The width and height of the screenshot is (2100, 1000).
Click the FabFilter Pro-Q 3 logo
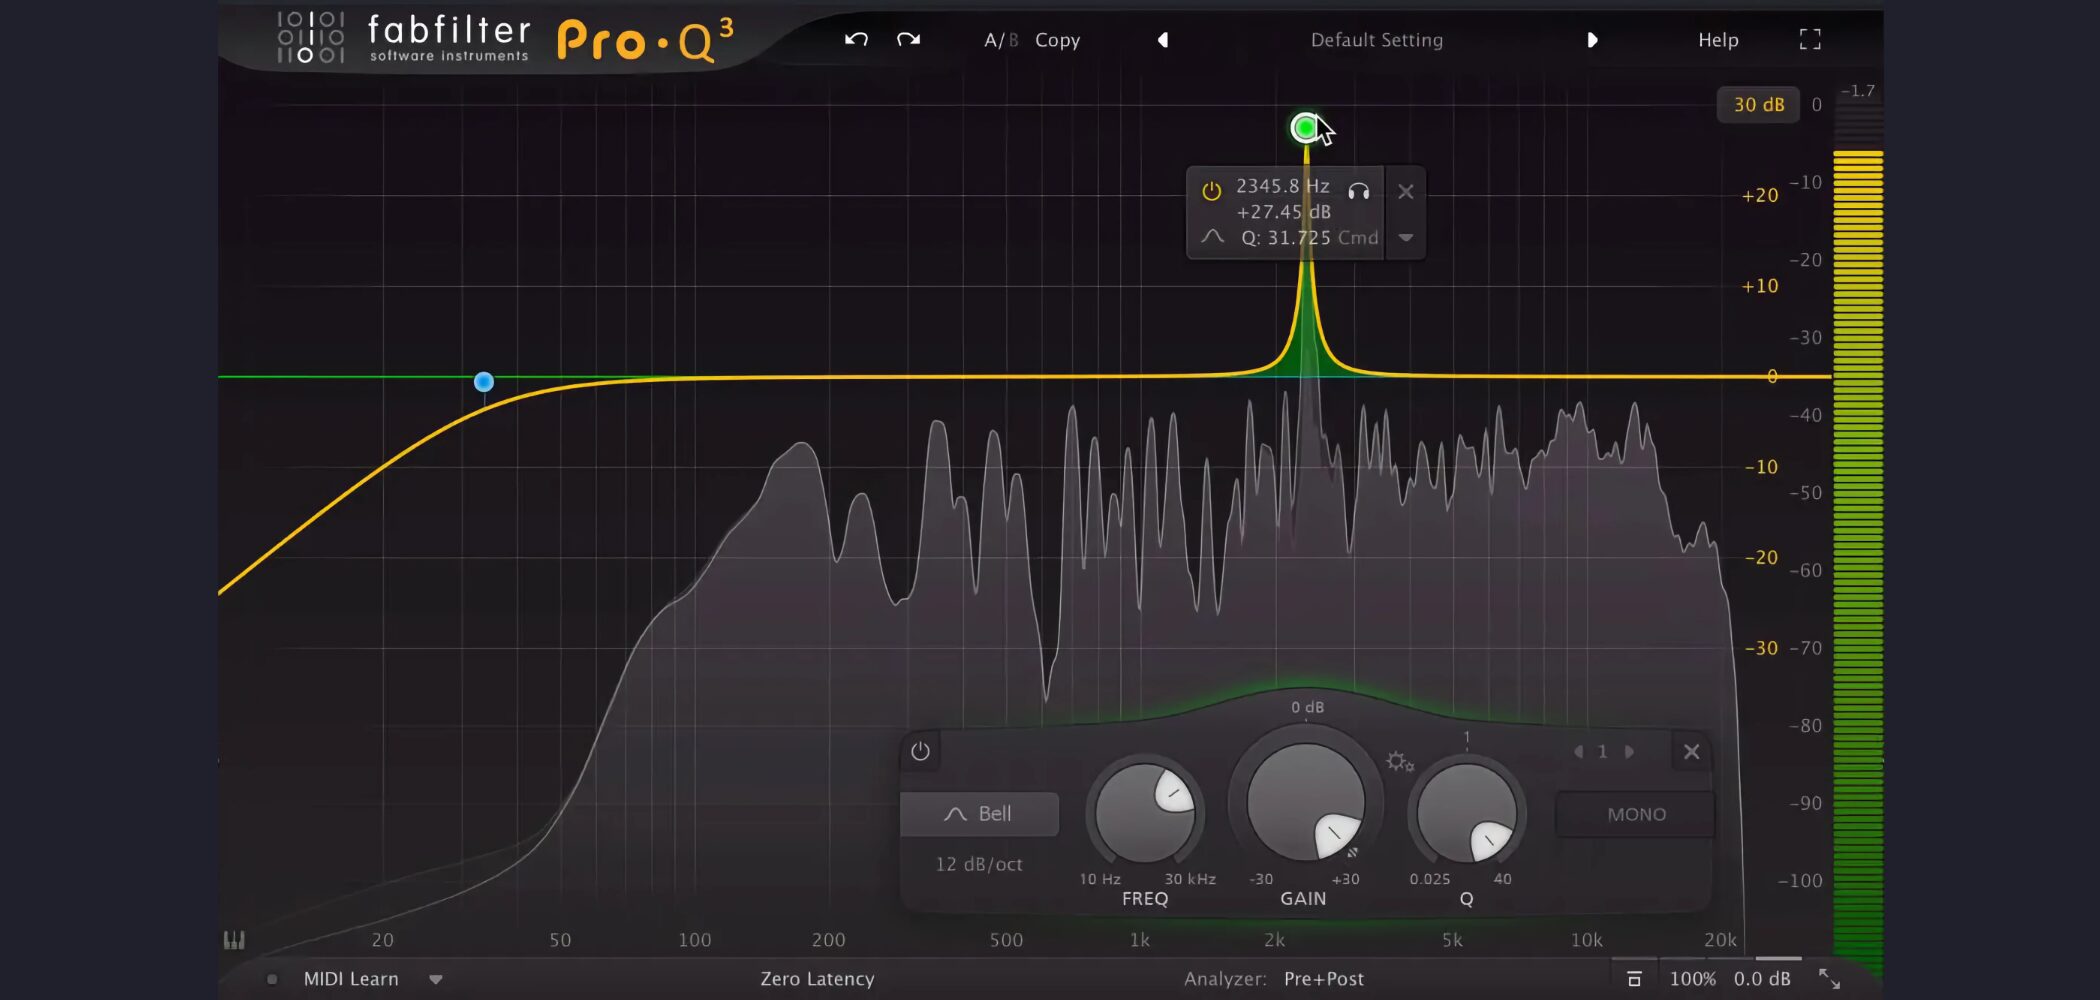(x=506, y=39)
